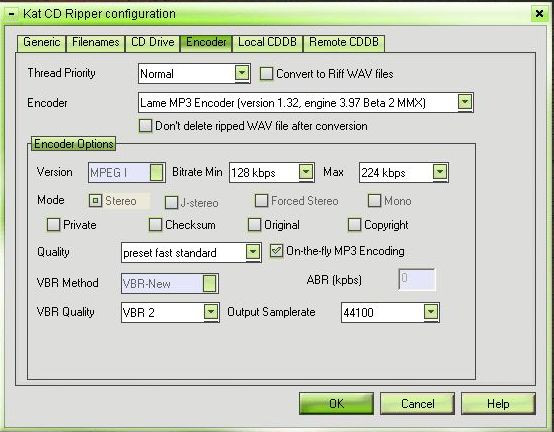Image resolution: width=554 pixels, height=432 pixels.
Task: Open the CD Drive tab
Action: [x=153, y=43]
